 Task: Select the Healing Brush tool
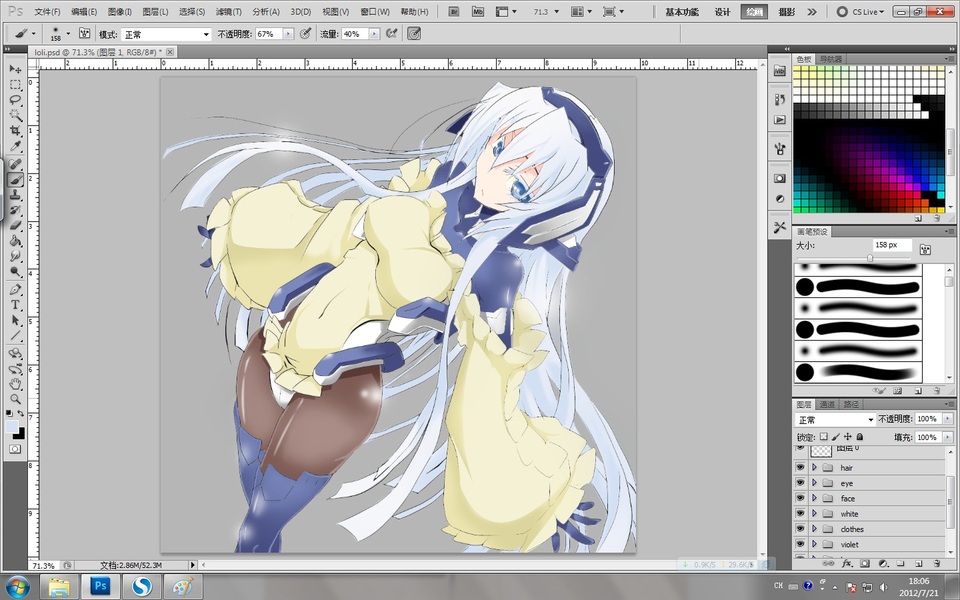coord(15,164)
